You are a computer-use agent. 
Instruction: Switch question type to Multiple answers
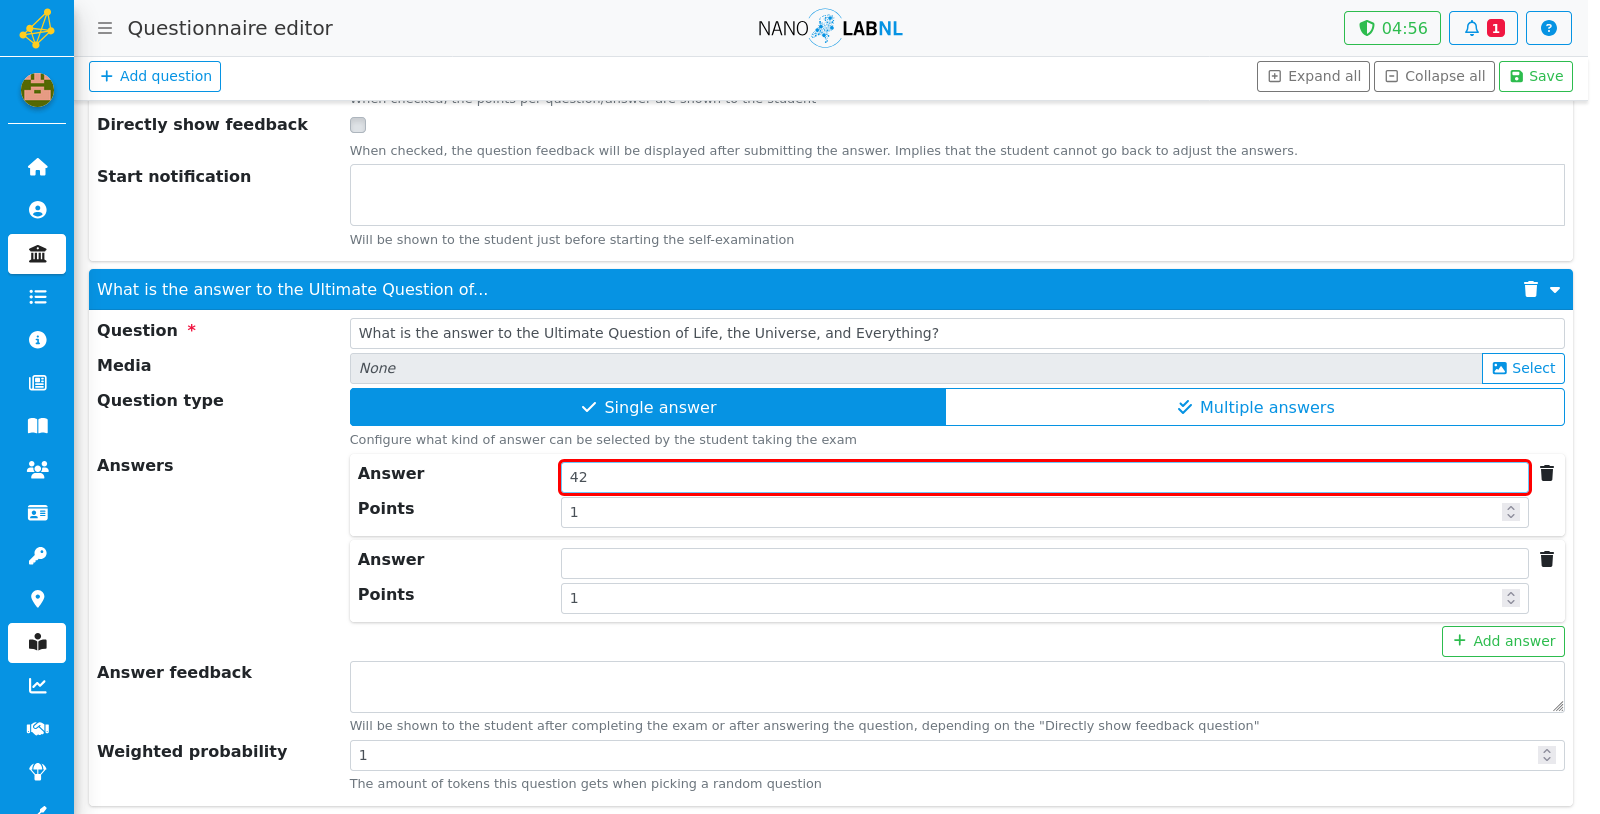pyautogui.click(x=1255, y=407)
